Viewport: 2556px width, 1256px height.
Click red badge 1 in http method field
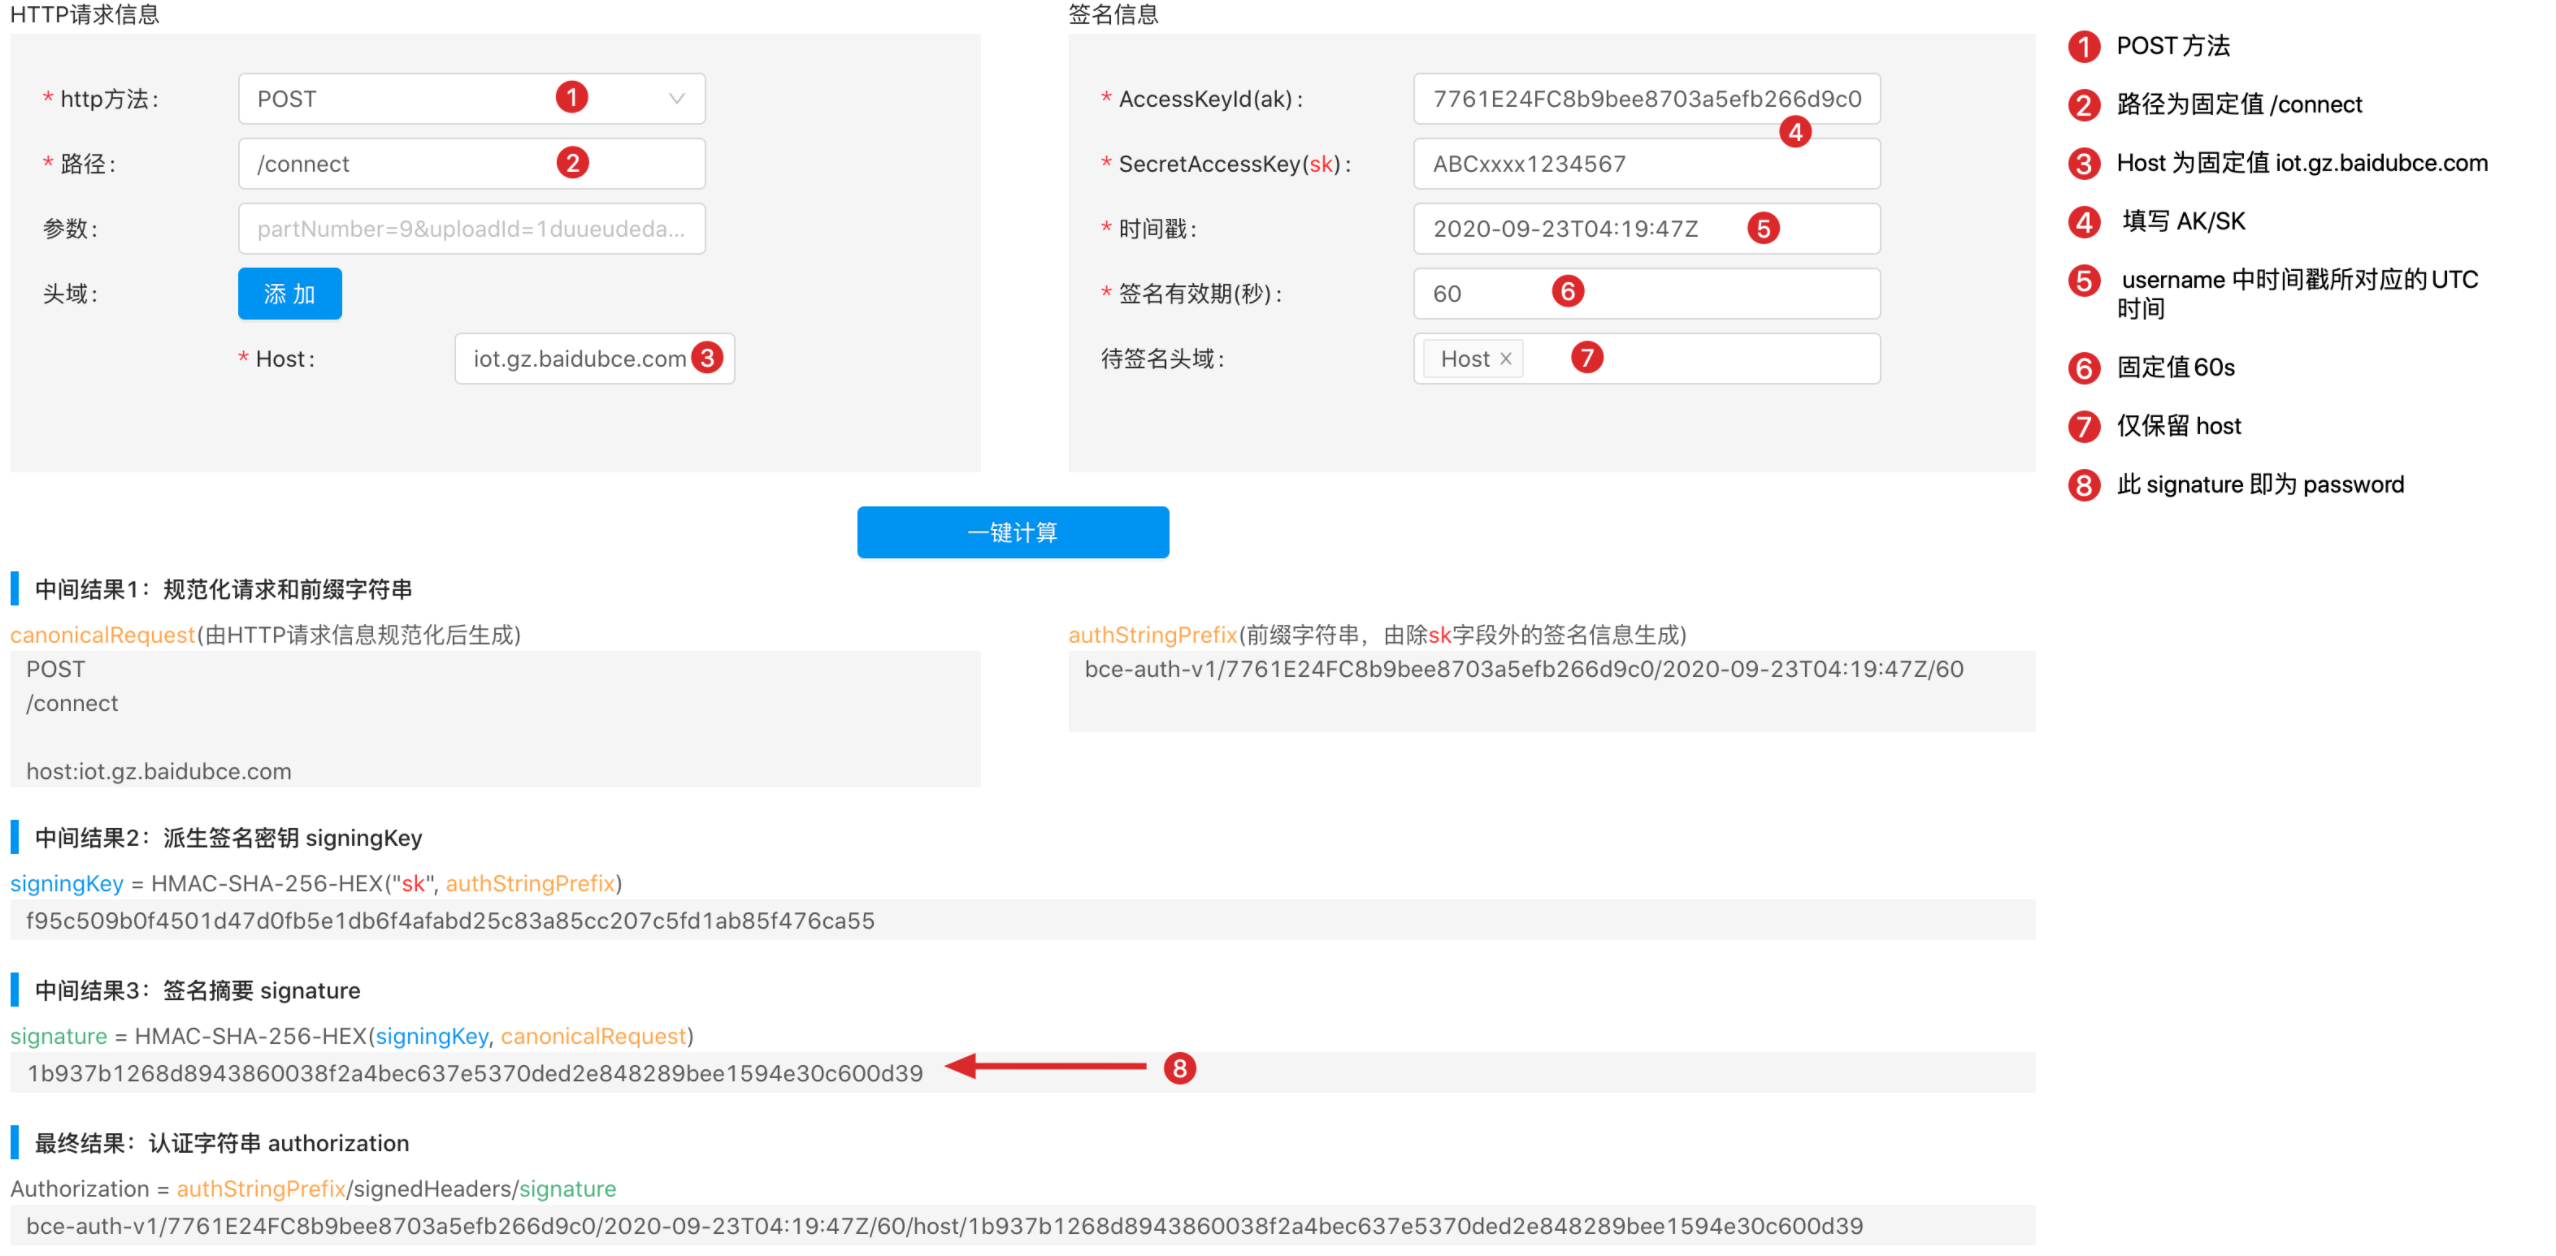571,97
